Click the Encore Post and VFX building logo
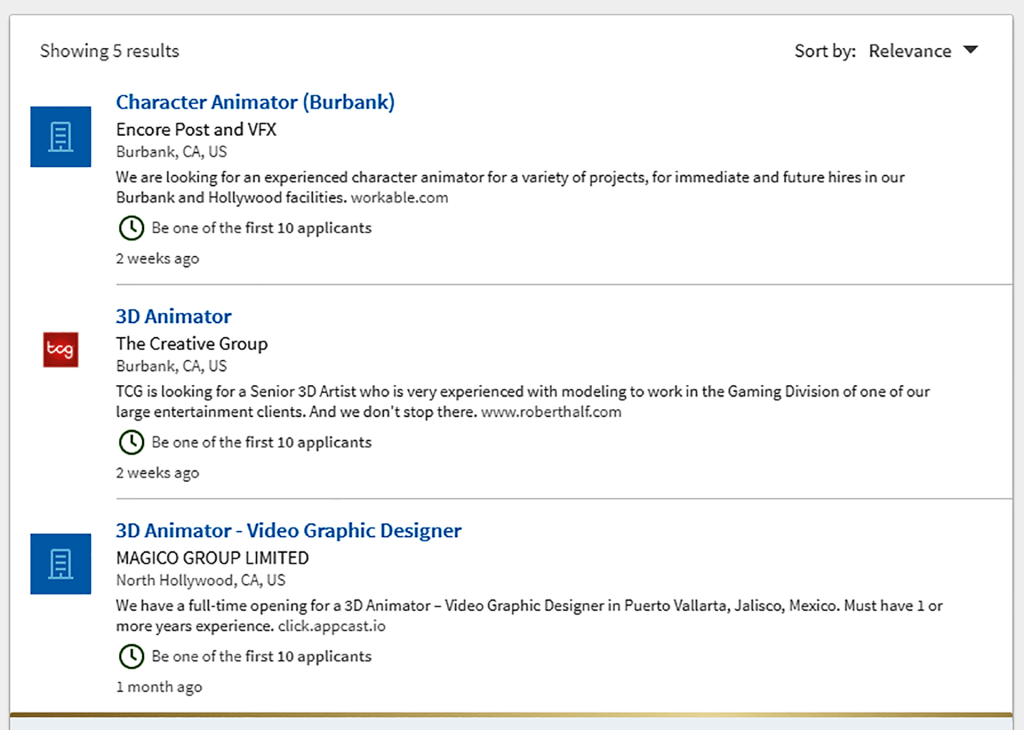The image size is (1024, 730). point(60,136)
